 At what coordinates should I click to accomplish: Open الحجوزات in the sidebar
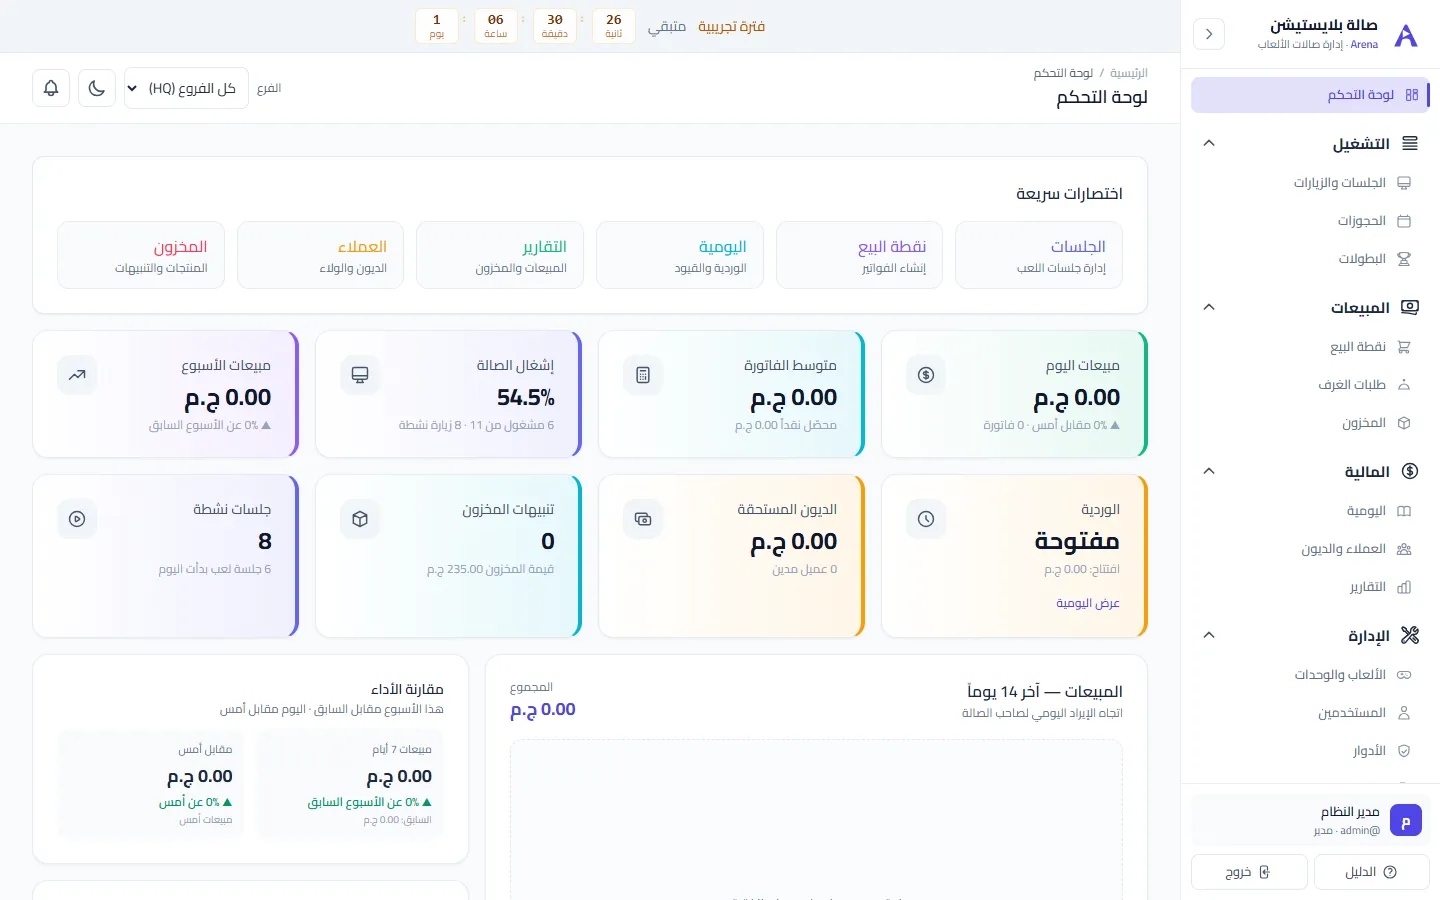click(x=1310, y=221)
